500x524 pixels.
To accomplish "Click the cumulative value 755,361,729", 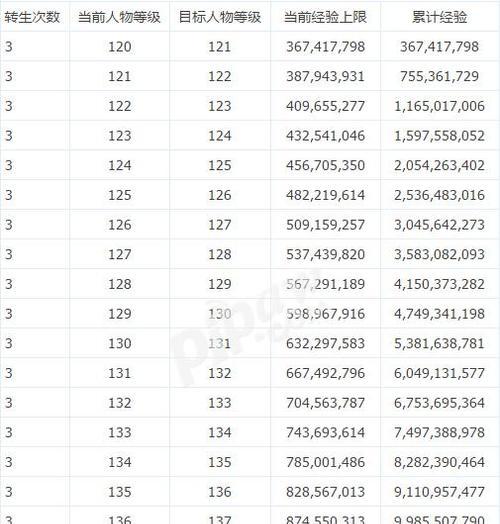I will (x=440, y=77).
